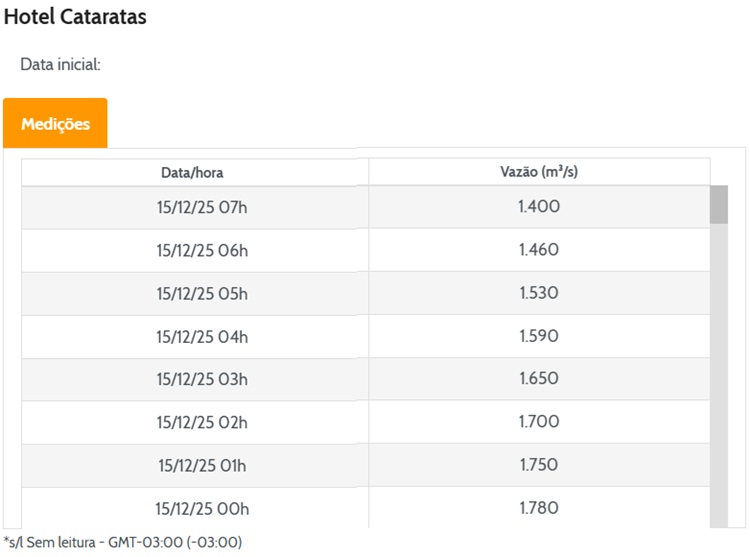The height and width of the screenshot is (557, 750).
Task: Click the Data/hora column header
Action: 192,173
